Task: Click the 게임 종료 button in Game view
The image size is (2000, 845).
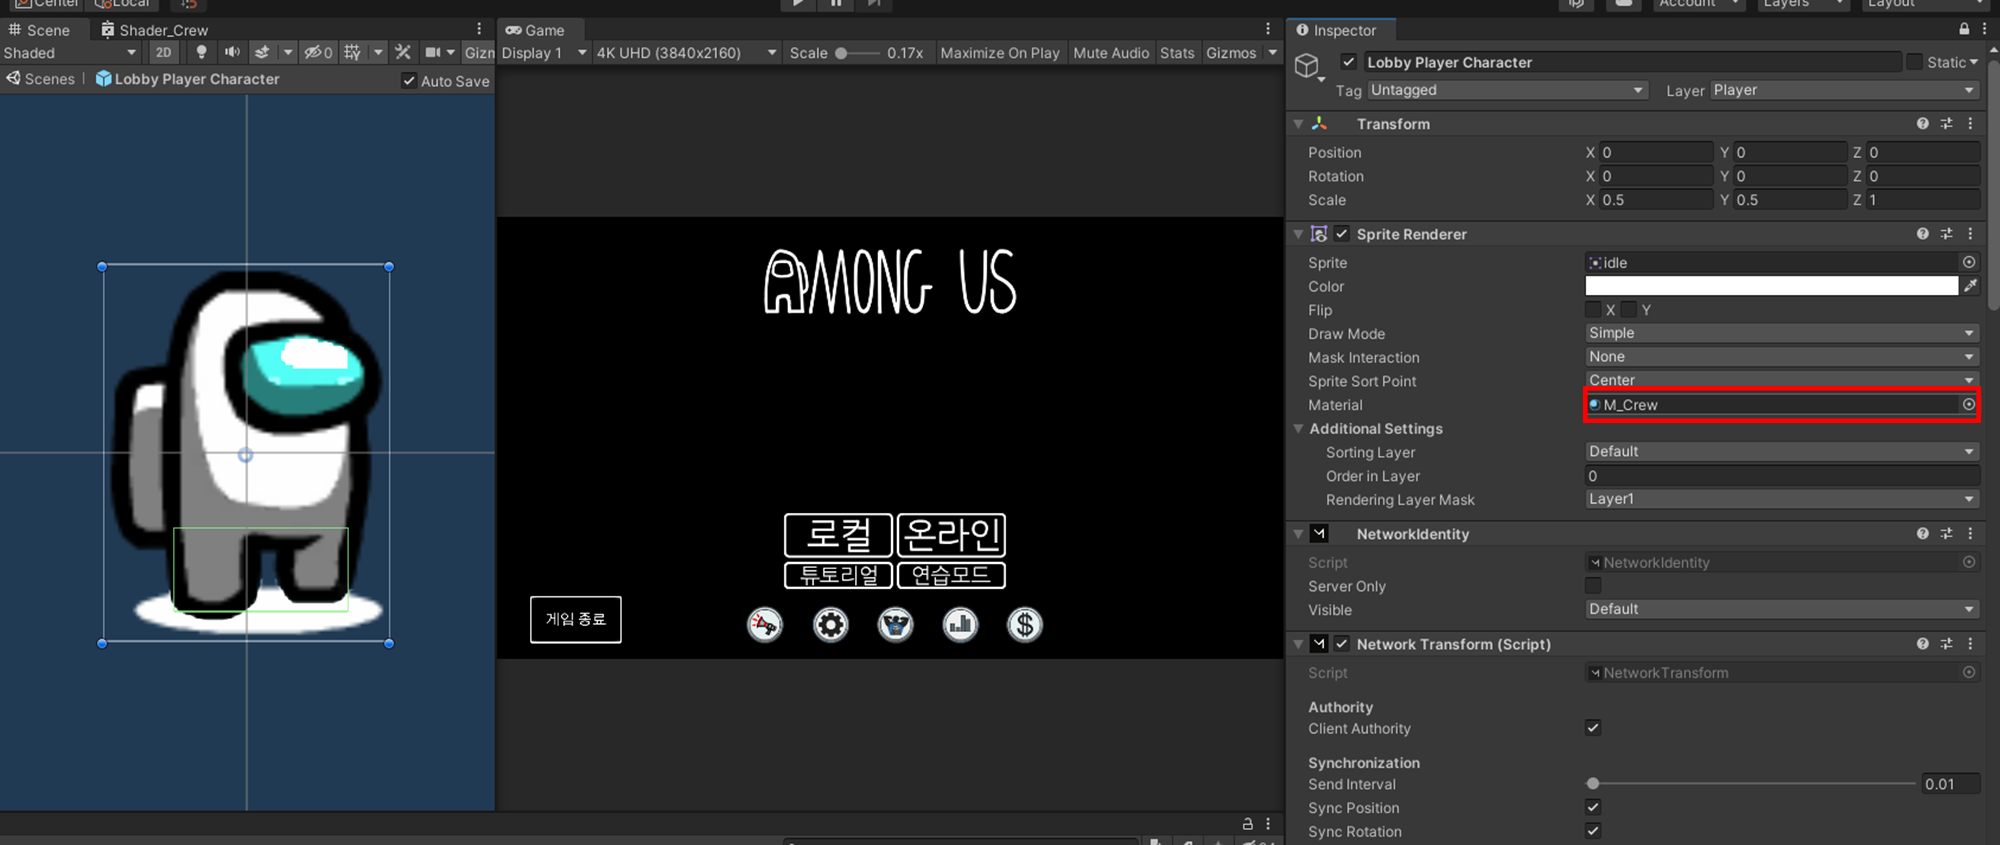Action: (576, 619)
